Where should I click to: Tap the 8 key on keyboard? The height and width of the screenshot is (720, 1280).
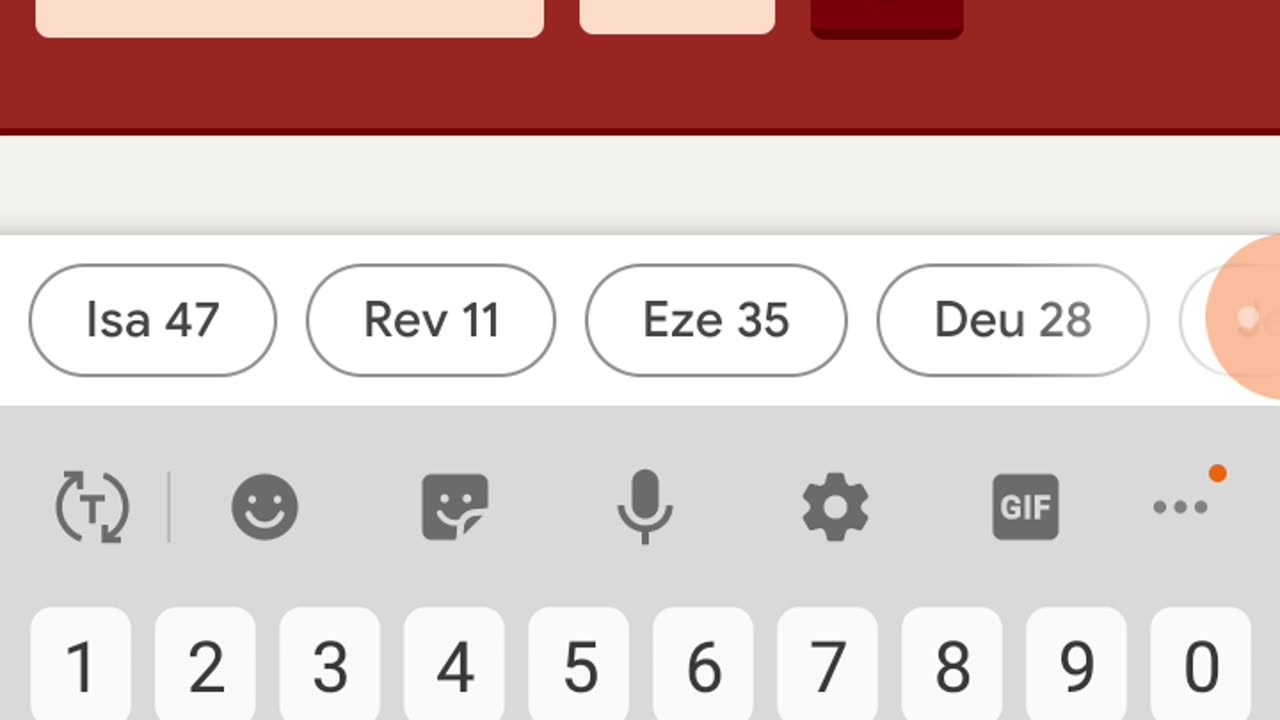(952, 664)
